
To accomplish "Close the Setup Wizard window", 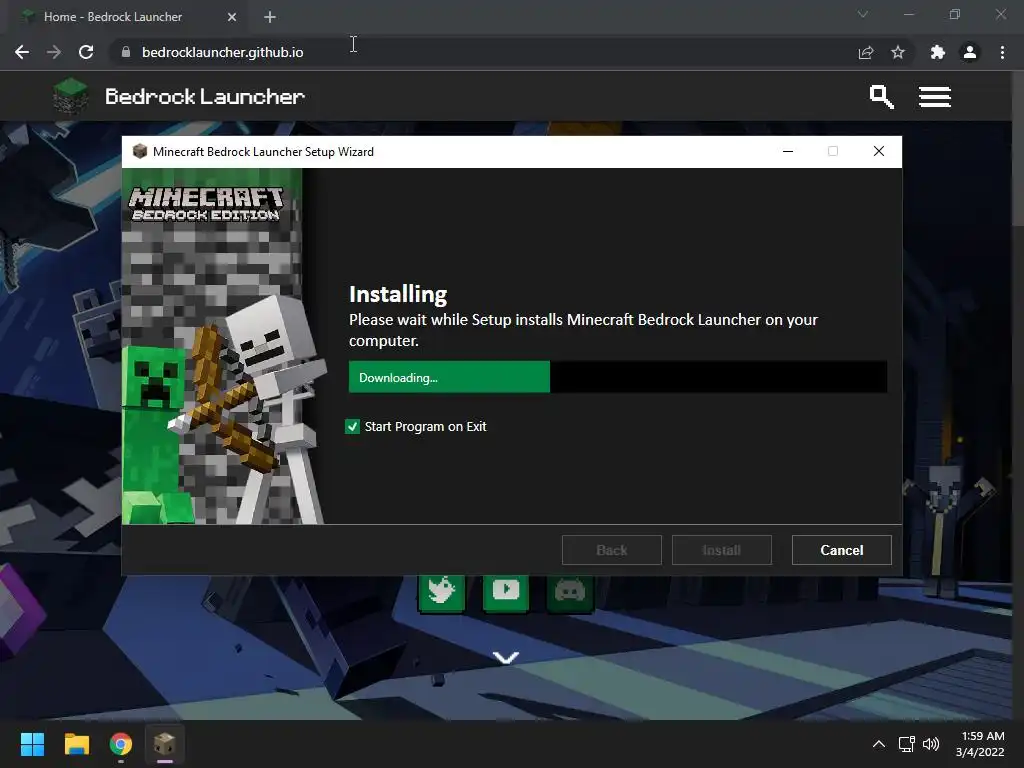I will 879,152.
